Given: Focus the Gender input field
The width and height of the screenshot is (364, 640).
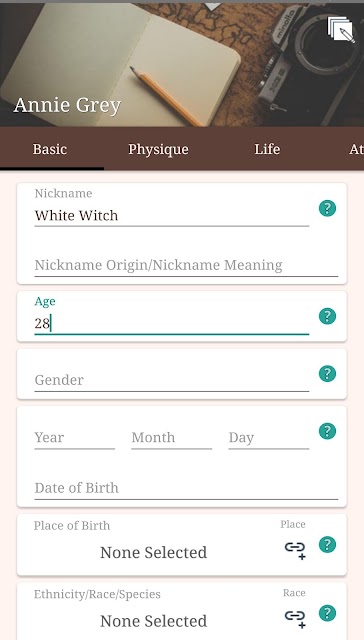Looking at the screenshot, I should tap(171, 380).
